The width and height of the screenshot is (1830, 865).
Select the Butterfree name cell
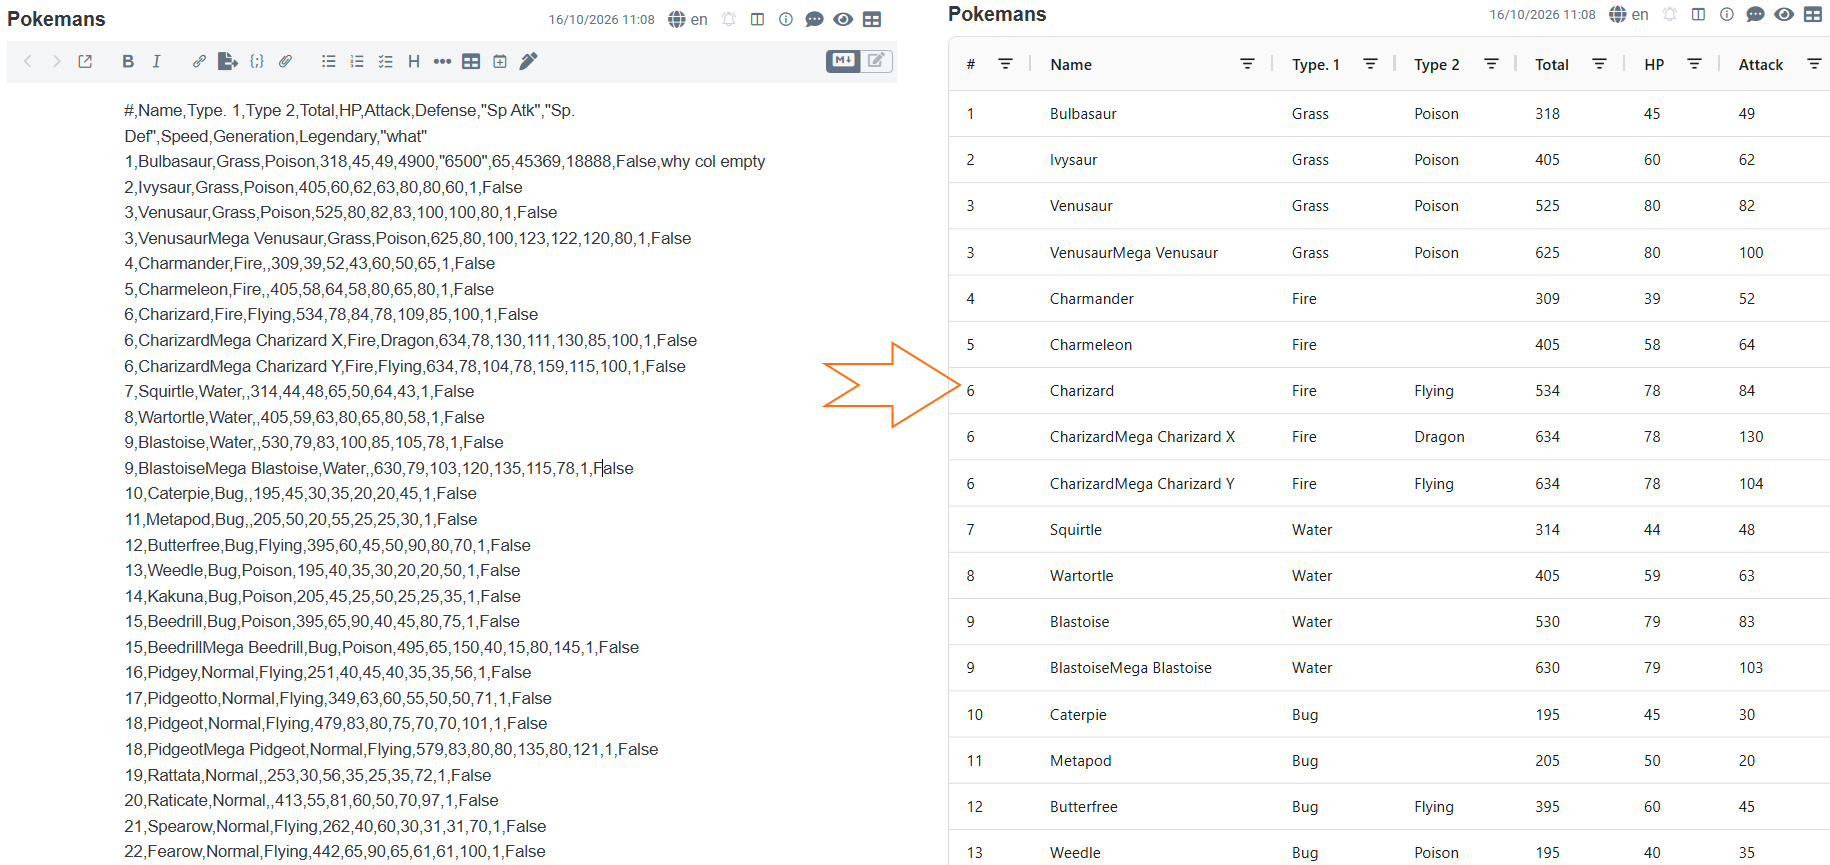click(1084, 807)
